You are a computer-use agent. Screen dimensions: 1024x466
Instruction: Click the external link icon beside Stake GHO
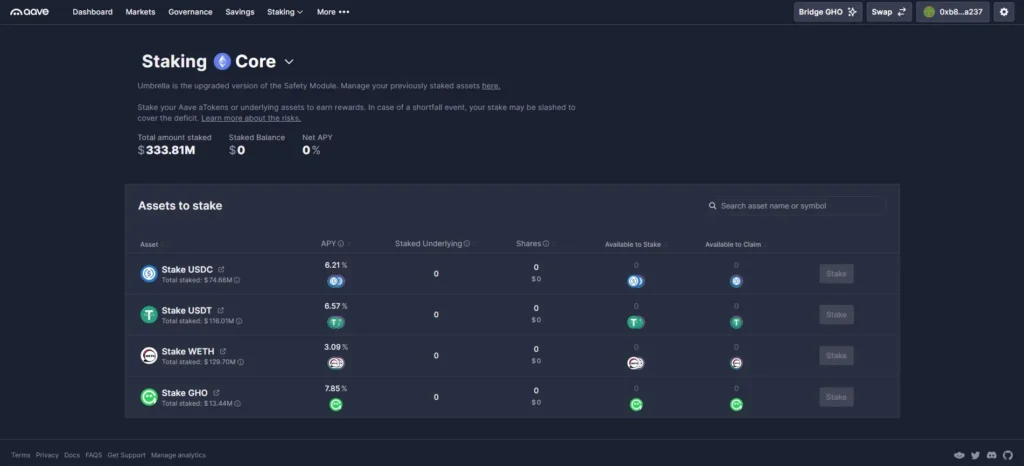(216, 392)
